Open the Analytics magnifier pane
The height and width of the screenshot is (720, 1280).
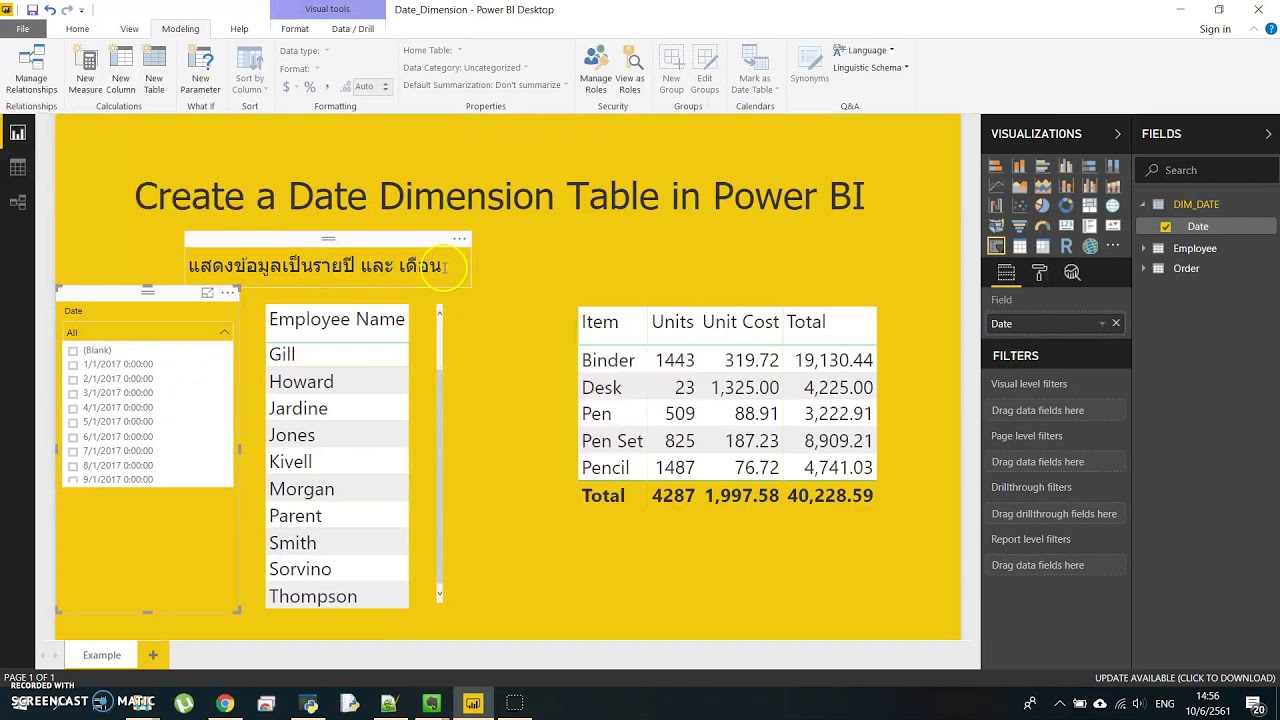click(x=1073, y=272)
